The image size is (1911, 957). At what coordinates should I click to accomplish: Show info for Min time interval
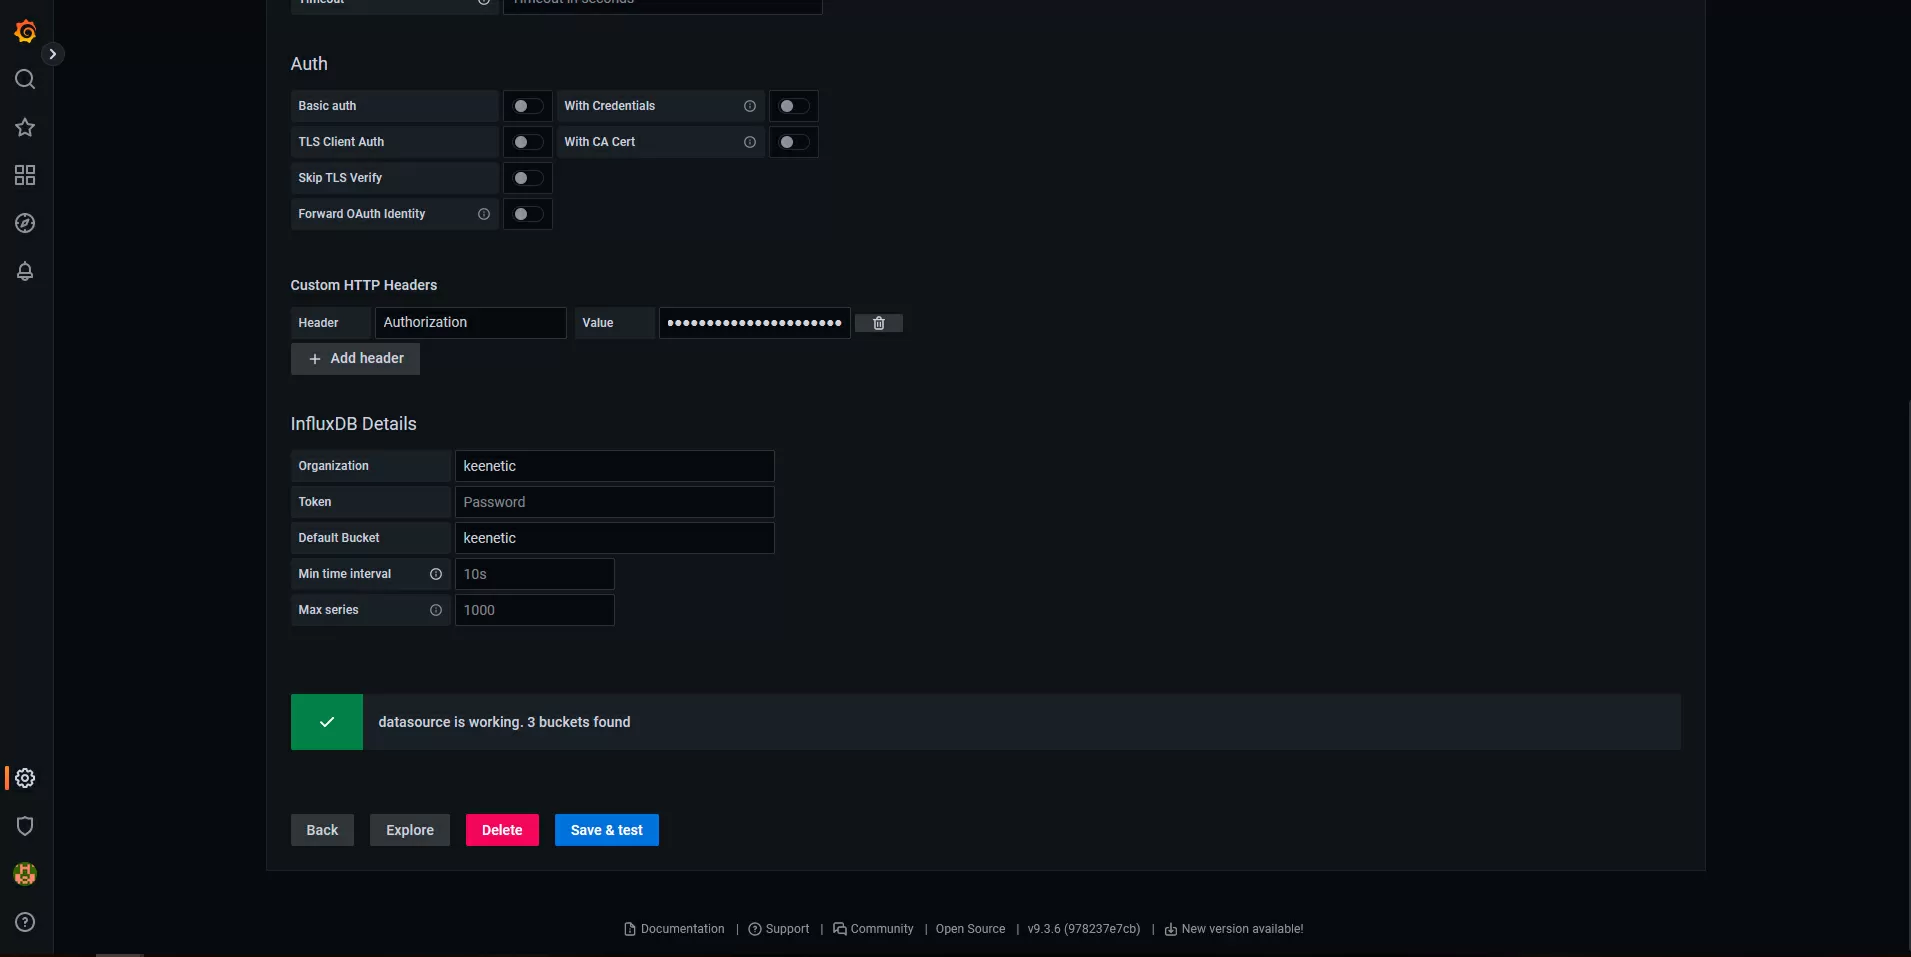pyautogui.click(x=436, y=574)
